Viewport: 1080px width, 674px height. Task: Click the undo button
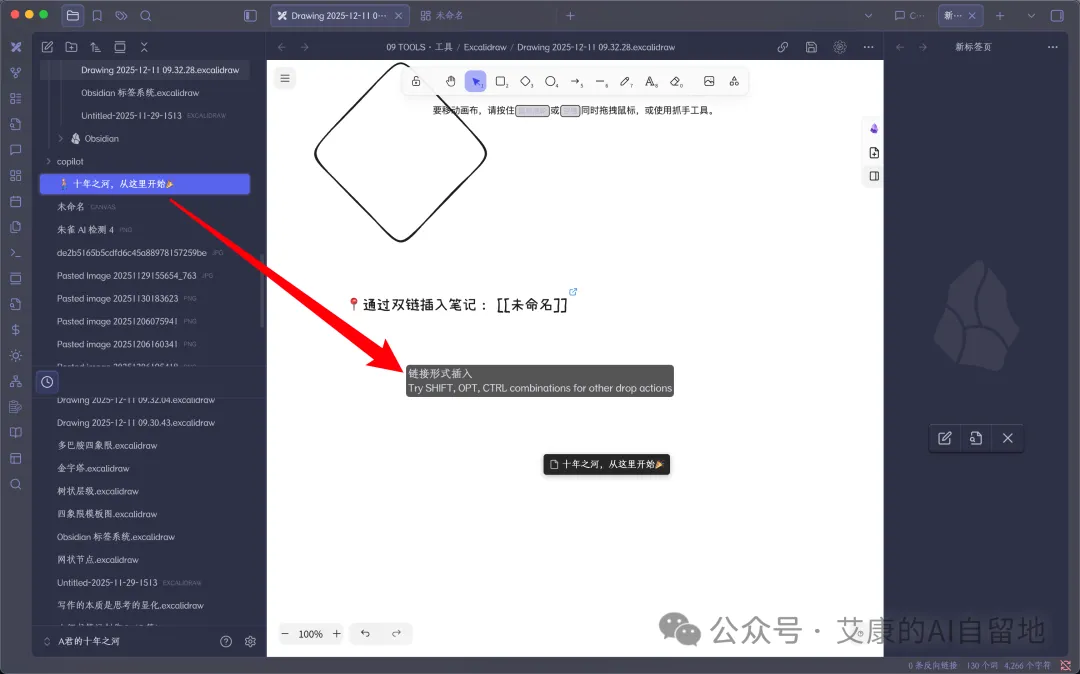coord(365,633)
